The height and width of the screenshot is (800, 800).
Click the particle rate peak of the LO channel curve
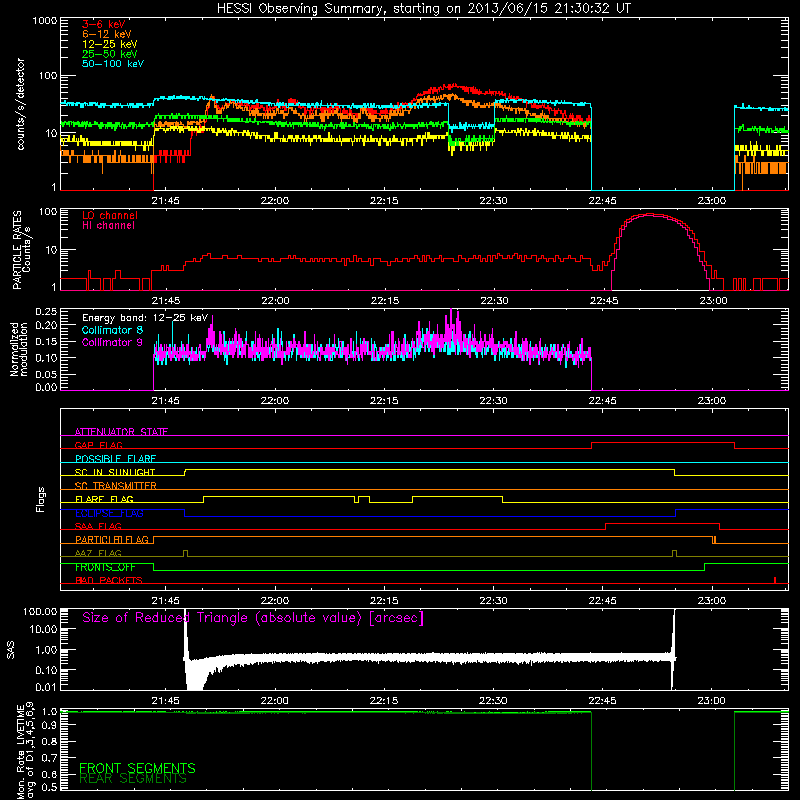[651, 214]
